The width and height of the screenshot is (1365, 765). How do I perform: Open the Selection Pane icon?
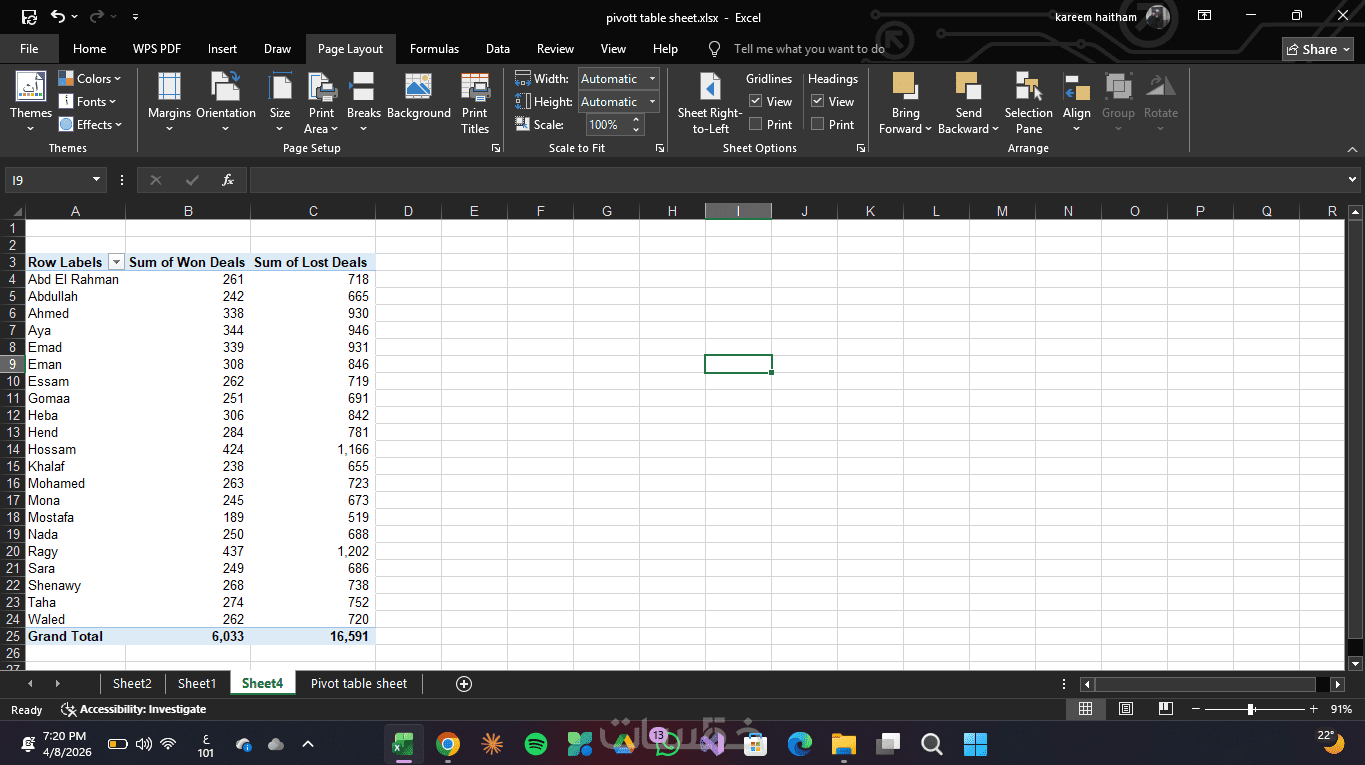click(1028, 86)
